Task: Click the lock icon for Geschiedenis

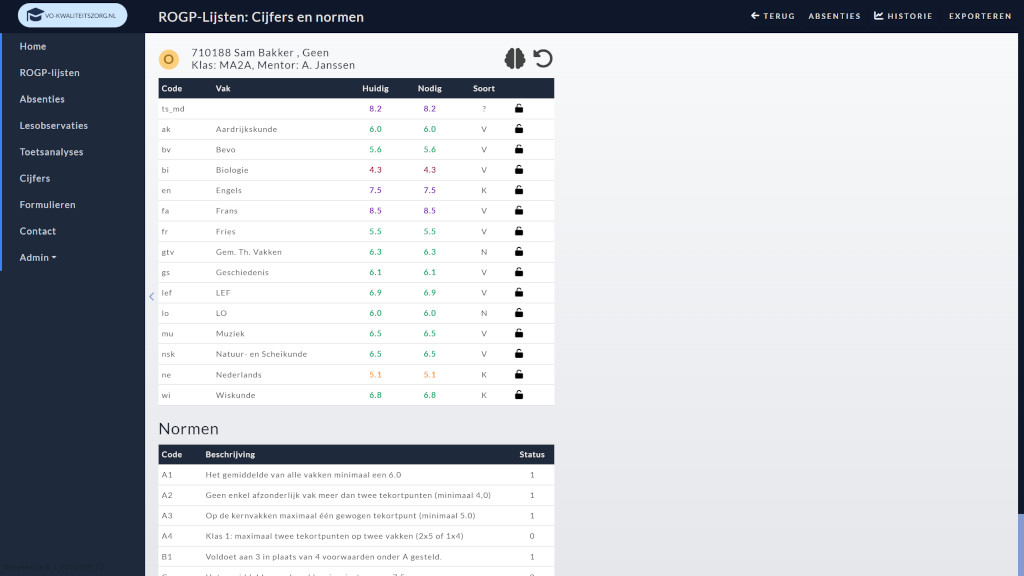Action: pyautogui.click(x=519, y=272)
